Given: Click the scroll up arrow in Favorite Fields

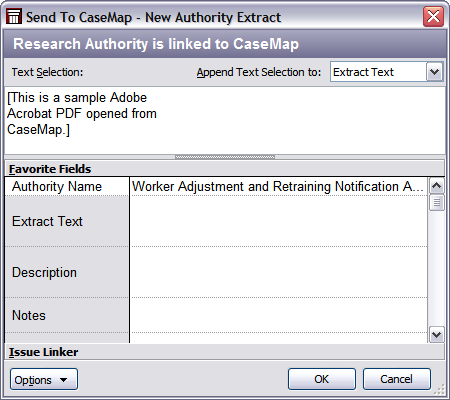Looking at the screenshot, I should coord(437,186).
